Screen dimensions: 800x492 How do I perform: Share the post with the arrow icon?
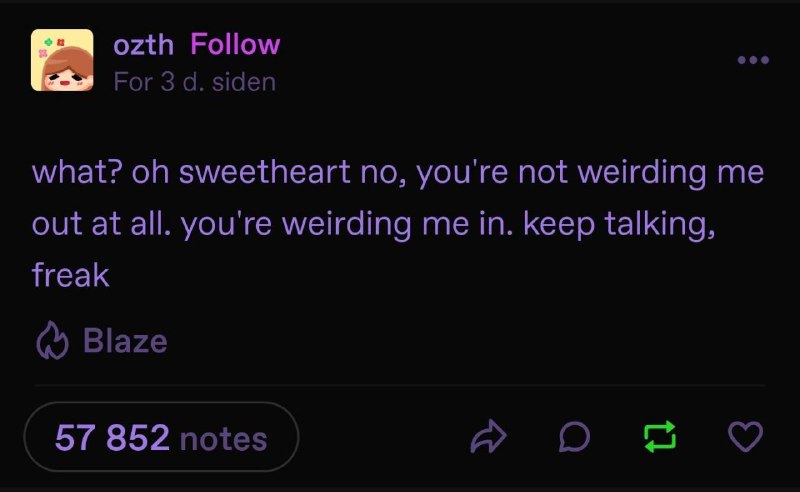click(x=488, y=436)
